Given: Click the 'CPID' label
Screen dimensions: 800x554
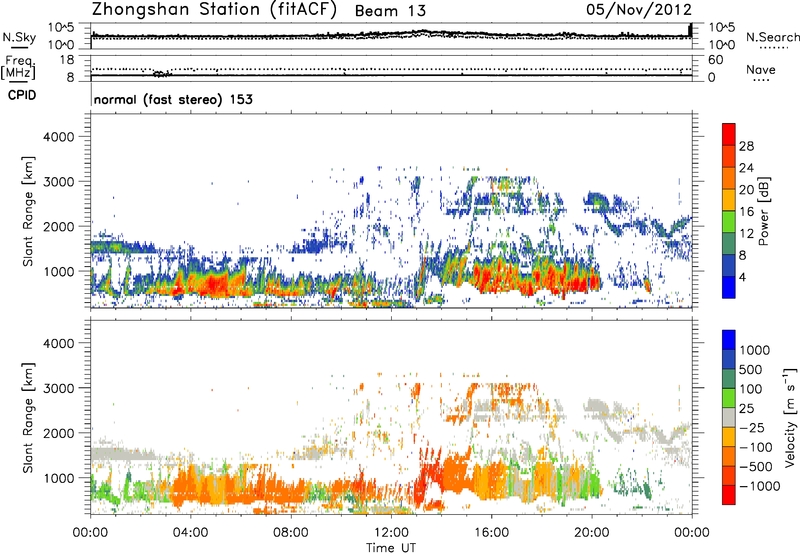Looking at the screenshot, I should (22, 95).
